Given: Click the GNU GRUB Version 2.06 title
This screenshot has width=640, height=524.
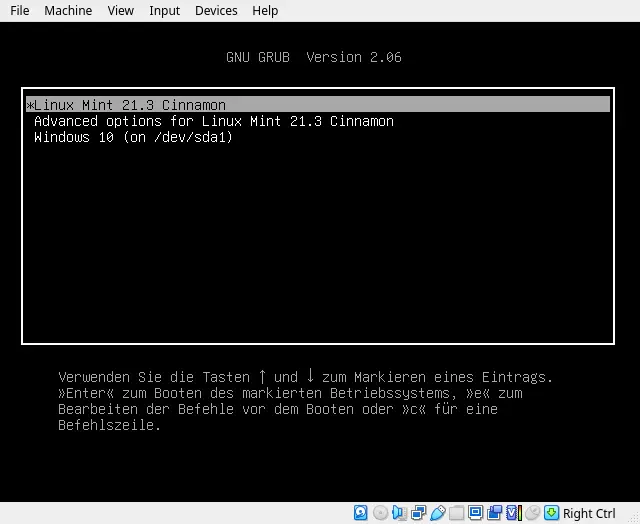Looking at the screenshot, I should 314,57.
